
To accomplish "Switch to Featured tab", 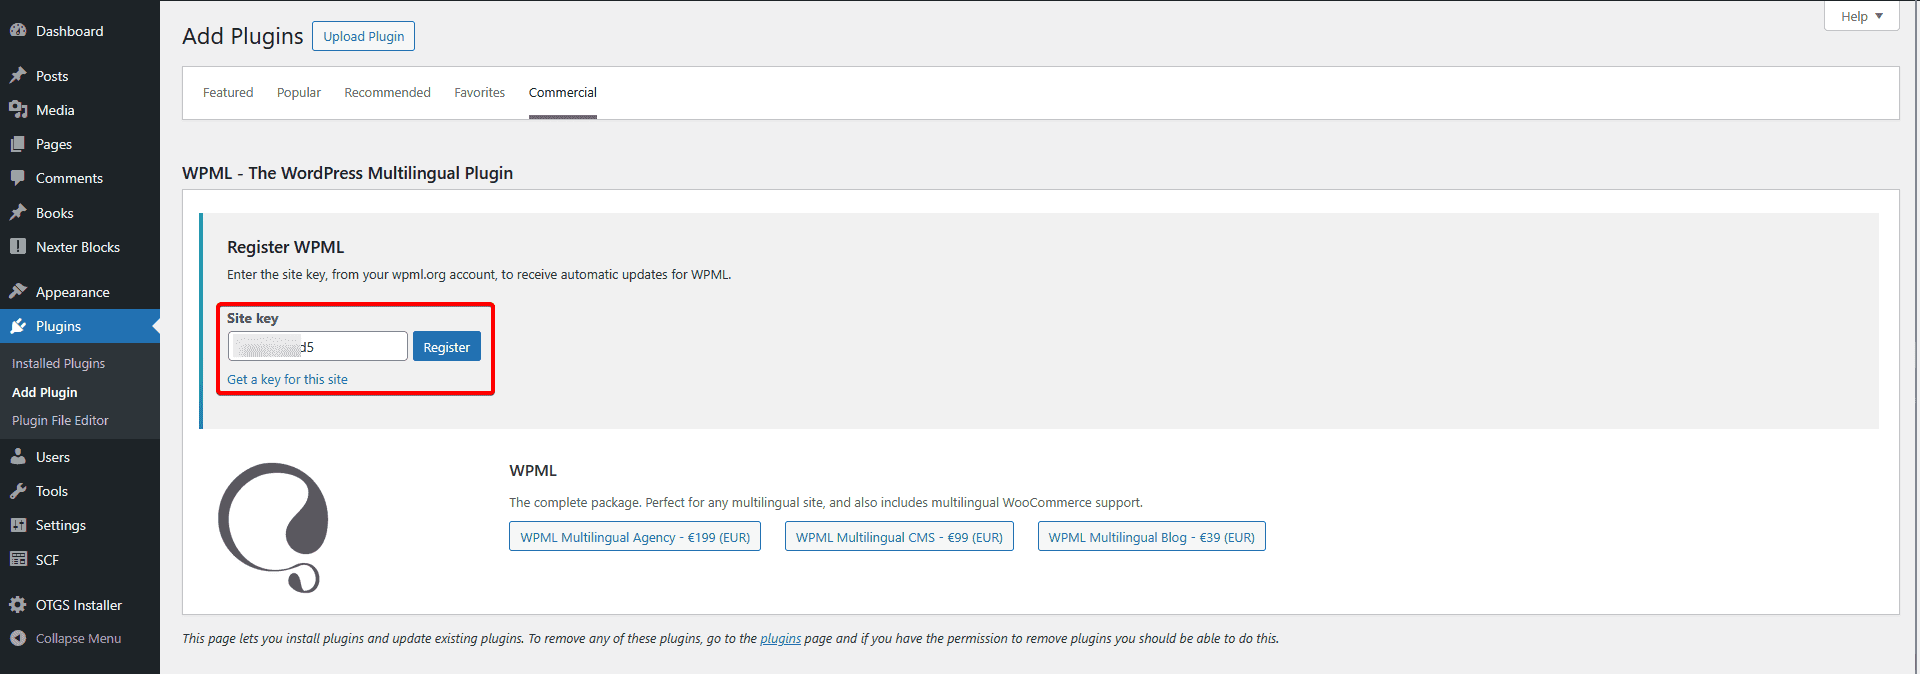I will [x=228, y=92].
